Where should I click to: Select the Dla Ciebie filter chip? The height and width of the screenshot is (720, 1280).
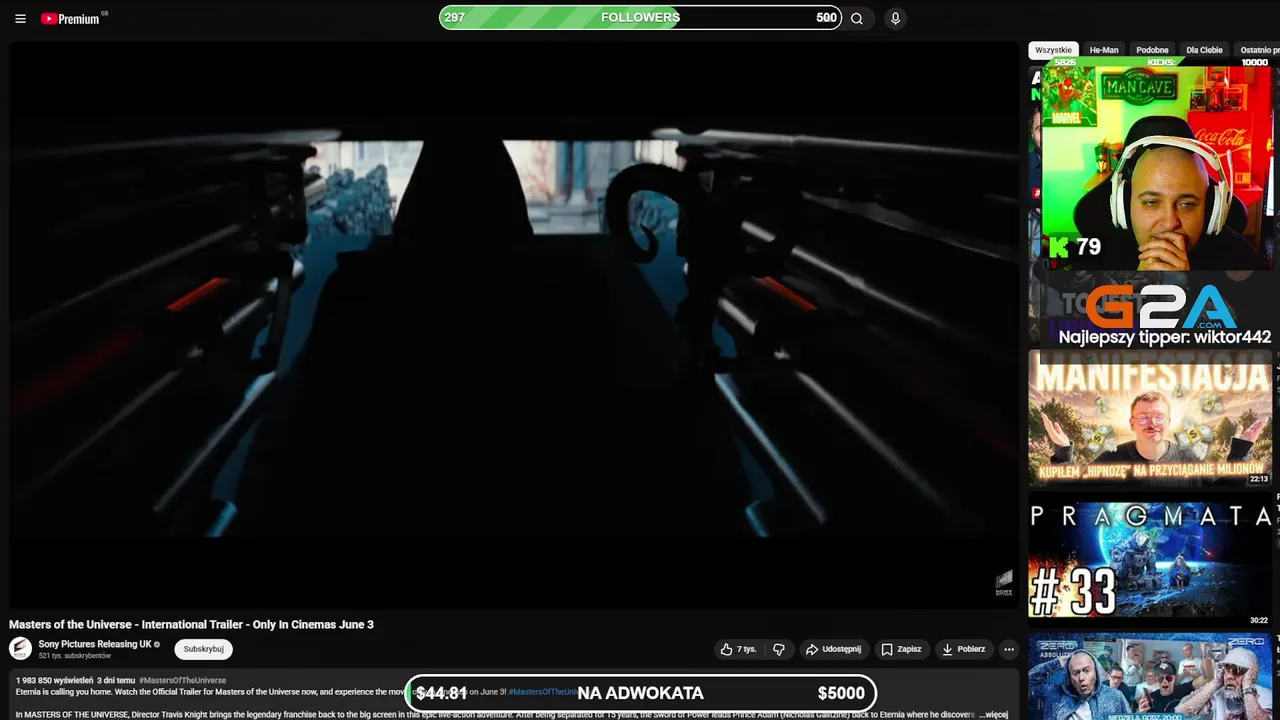point(1204,50)
